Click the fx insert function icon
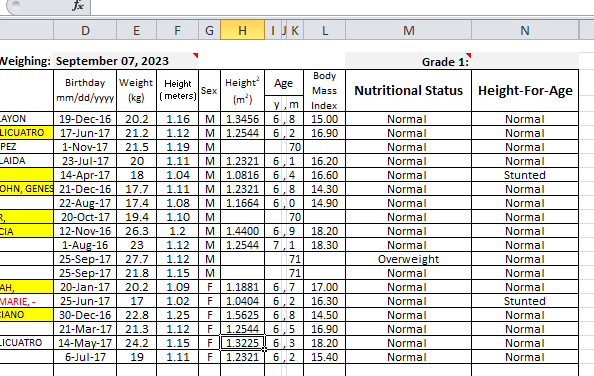The image size is (594, 376). (x=78, y=6)
